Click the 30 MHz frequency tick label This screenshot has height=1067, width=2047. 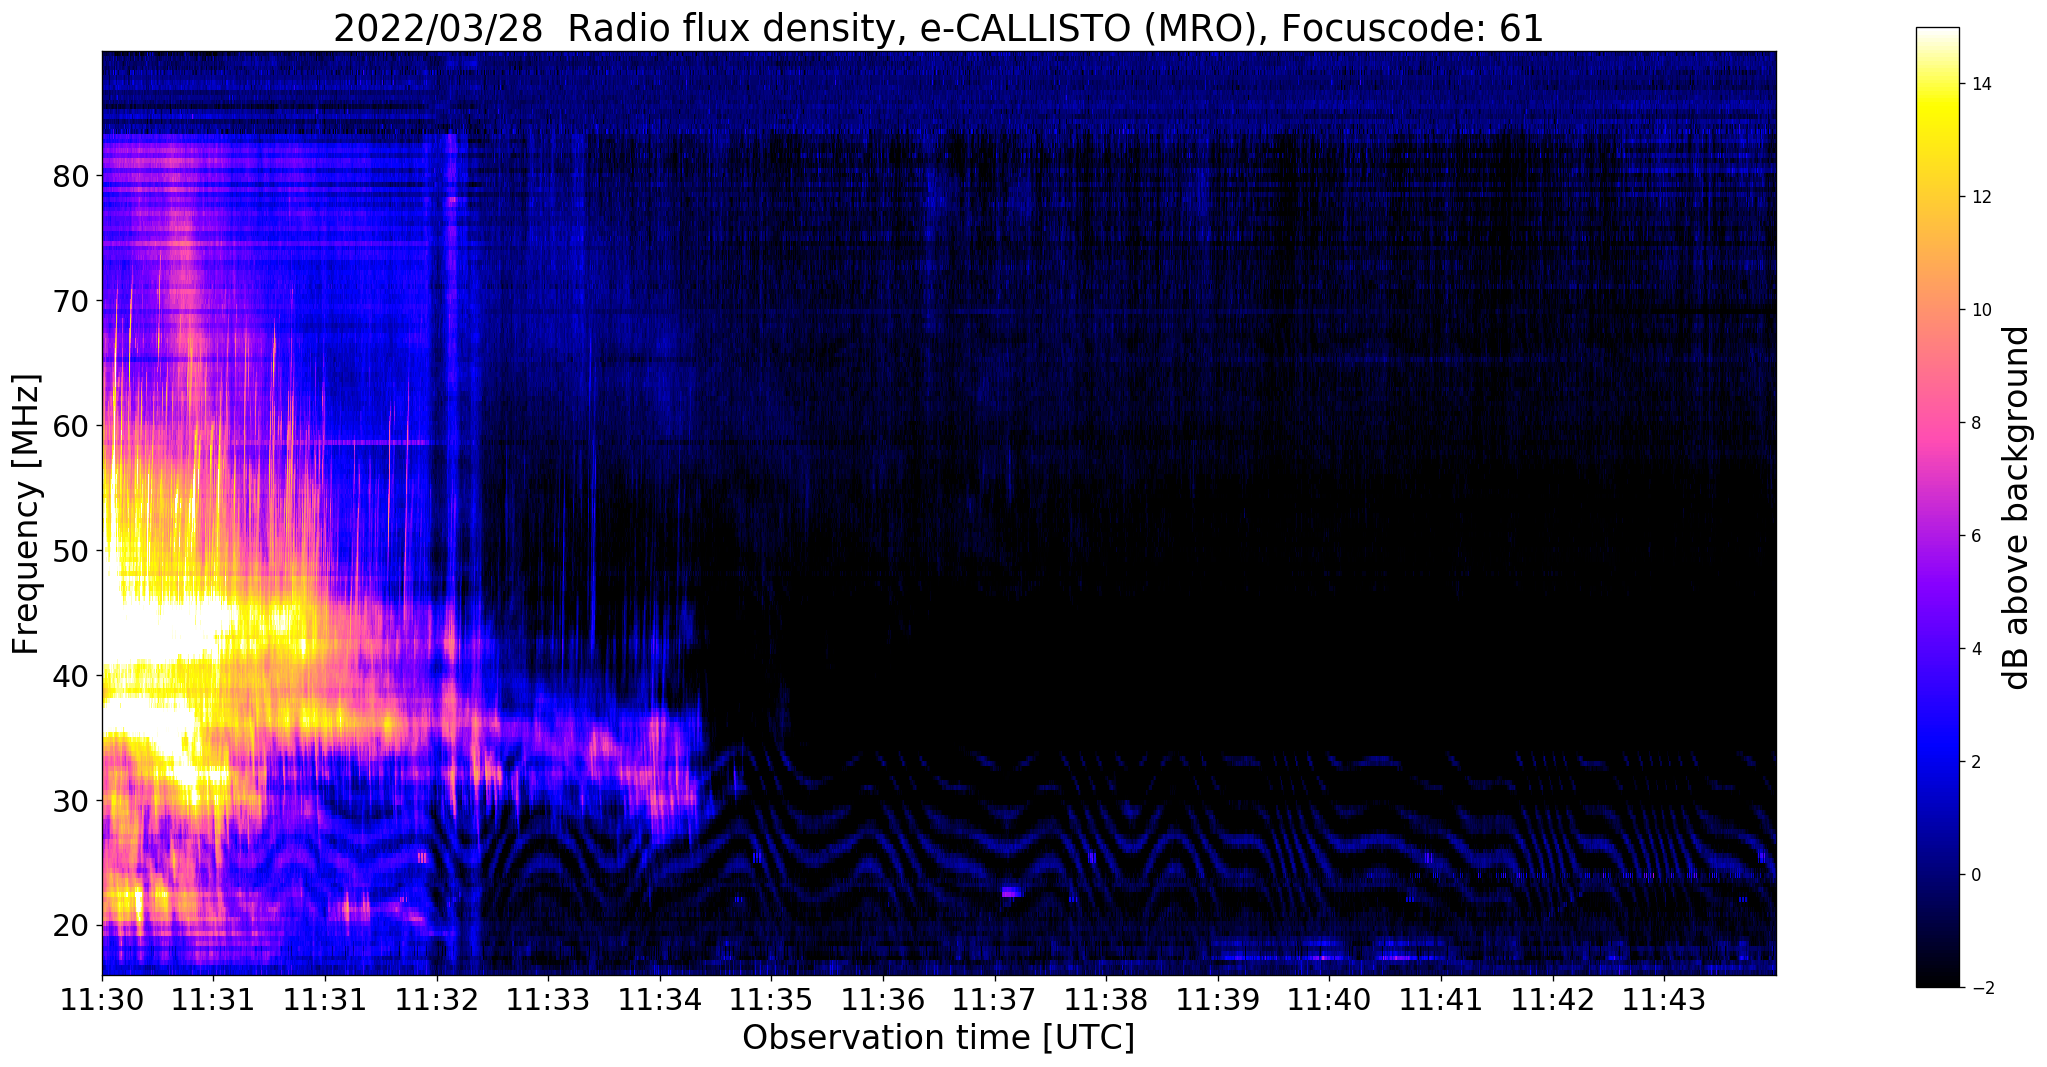[x=71, y=801]
